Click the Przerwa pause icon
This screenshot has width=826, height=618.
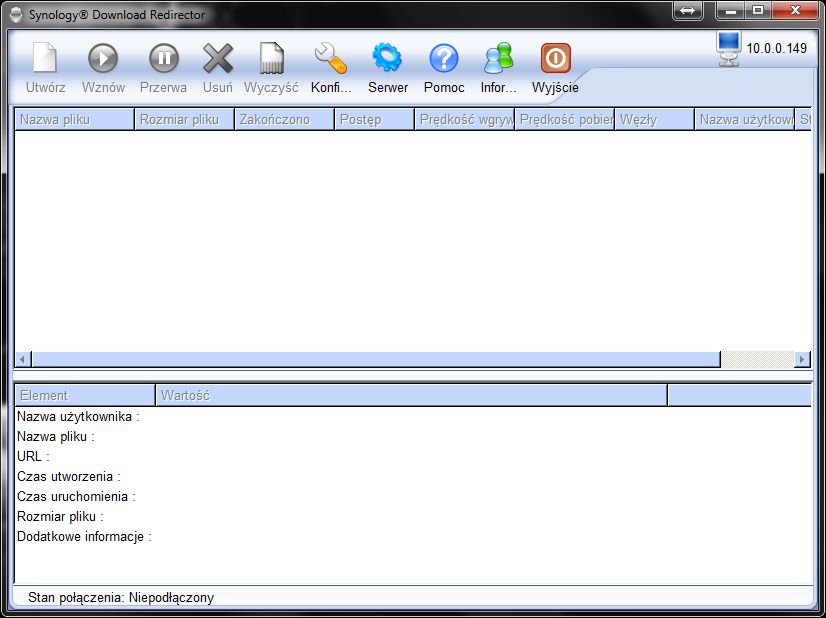click(x=164, y=57)
